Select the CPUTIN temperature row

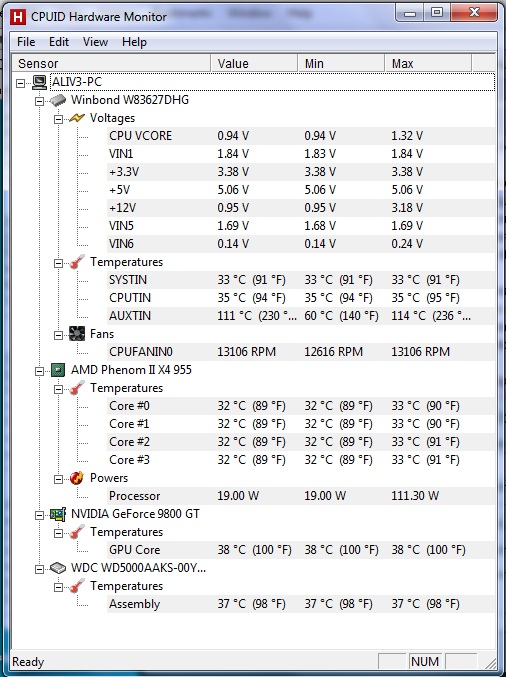pos(301,298)
